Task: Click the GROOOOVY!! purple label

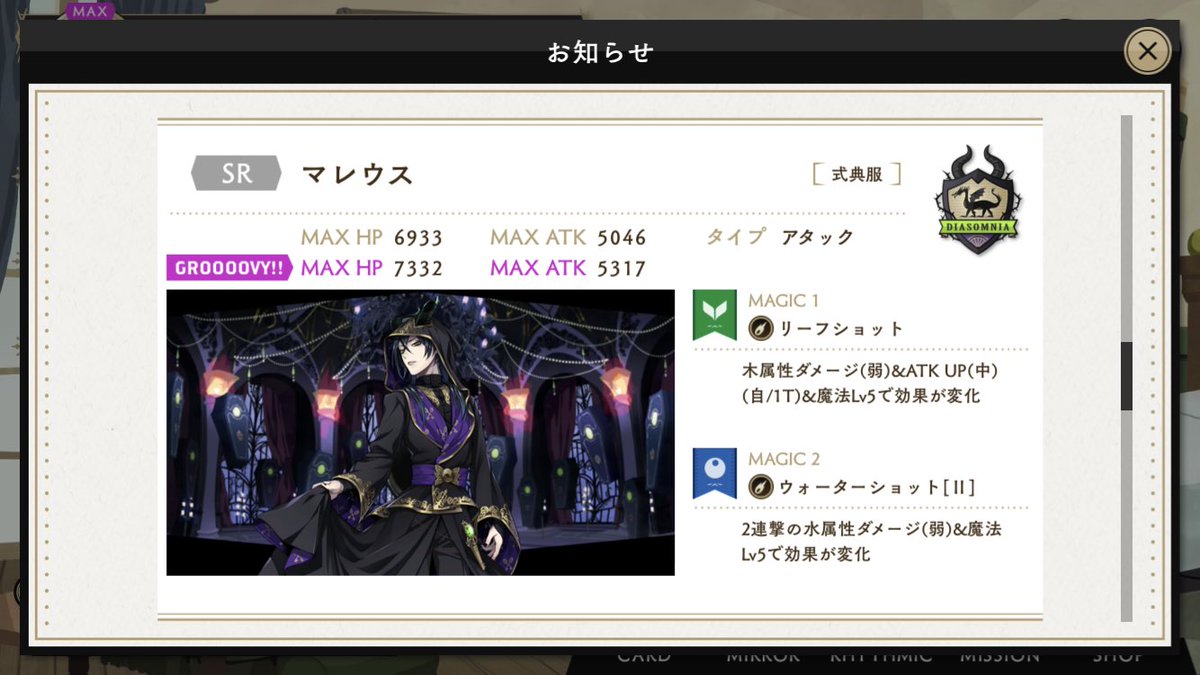Action: tap(229, 269)
